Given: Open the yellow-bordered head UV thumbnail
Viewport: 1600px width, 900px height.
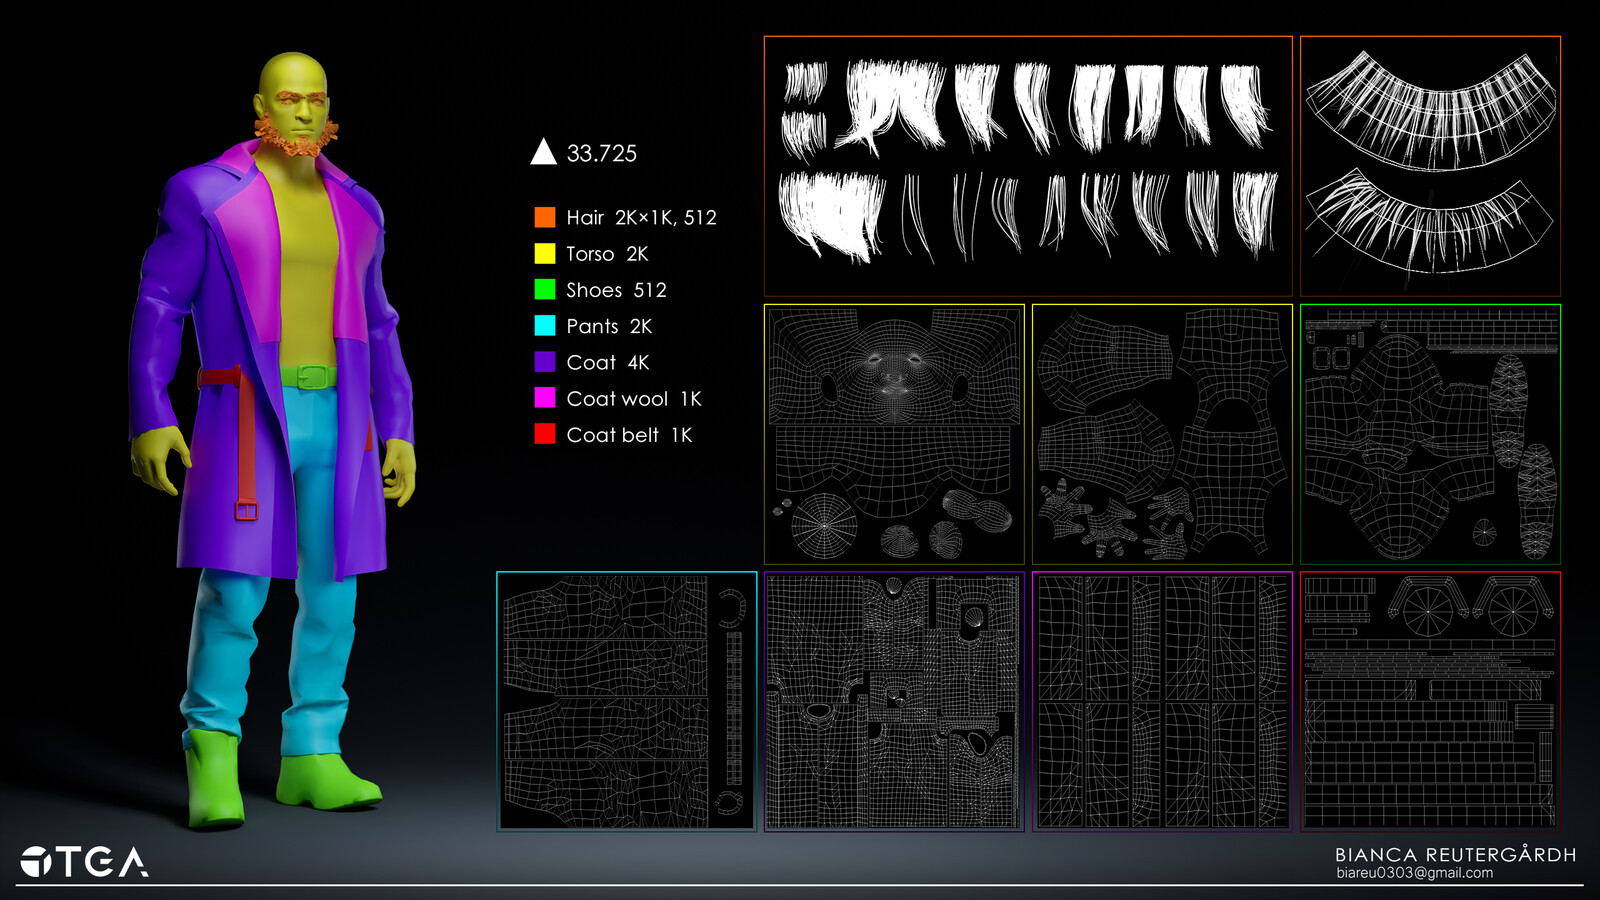Looking at the screenshot, I should tap(894, 434).
